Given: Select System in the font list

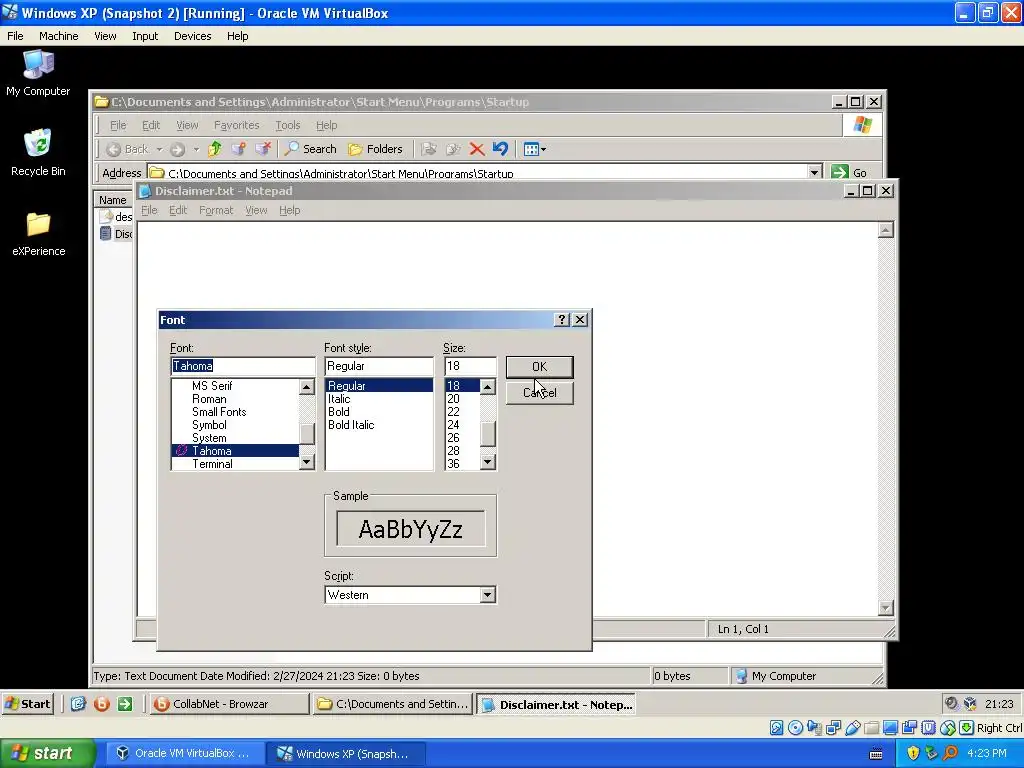Looking at the screenshot, I should click(x=209, y=438).
